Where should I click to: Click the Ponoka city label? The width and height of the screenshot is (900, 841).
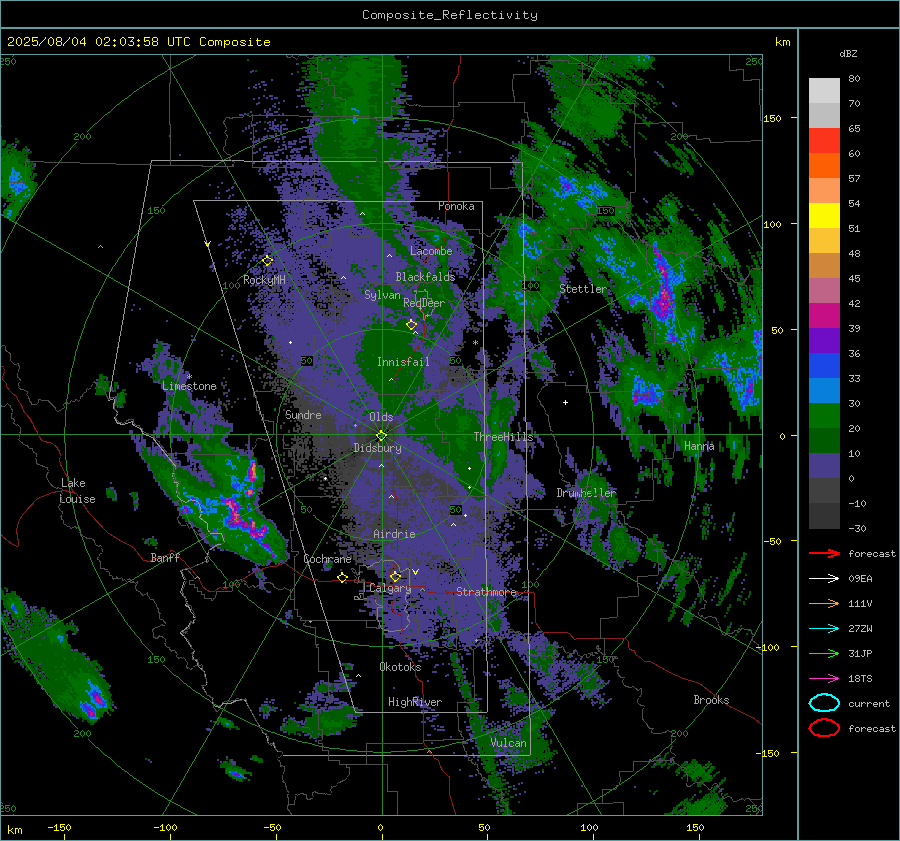pos(456,206)
